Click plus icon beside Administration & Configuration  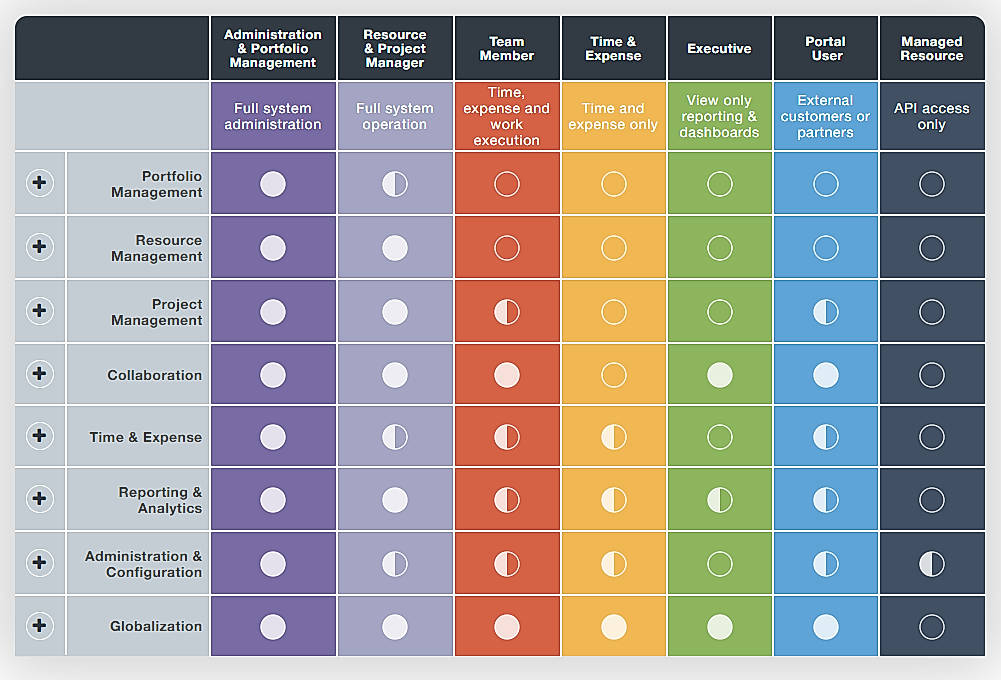[40, 563]
